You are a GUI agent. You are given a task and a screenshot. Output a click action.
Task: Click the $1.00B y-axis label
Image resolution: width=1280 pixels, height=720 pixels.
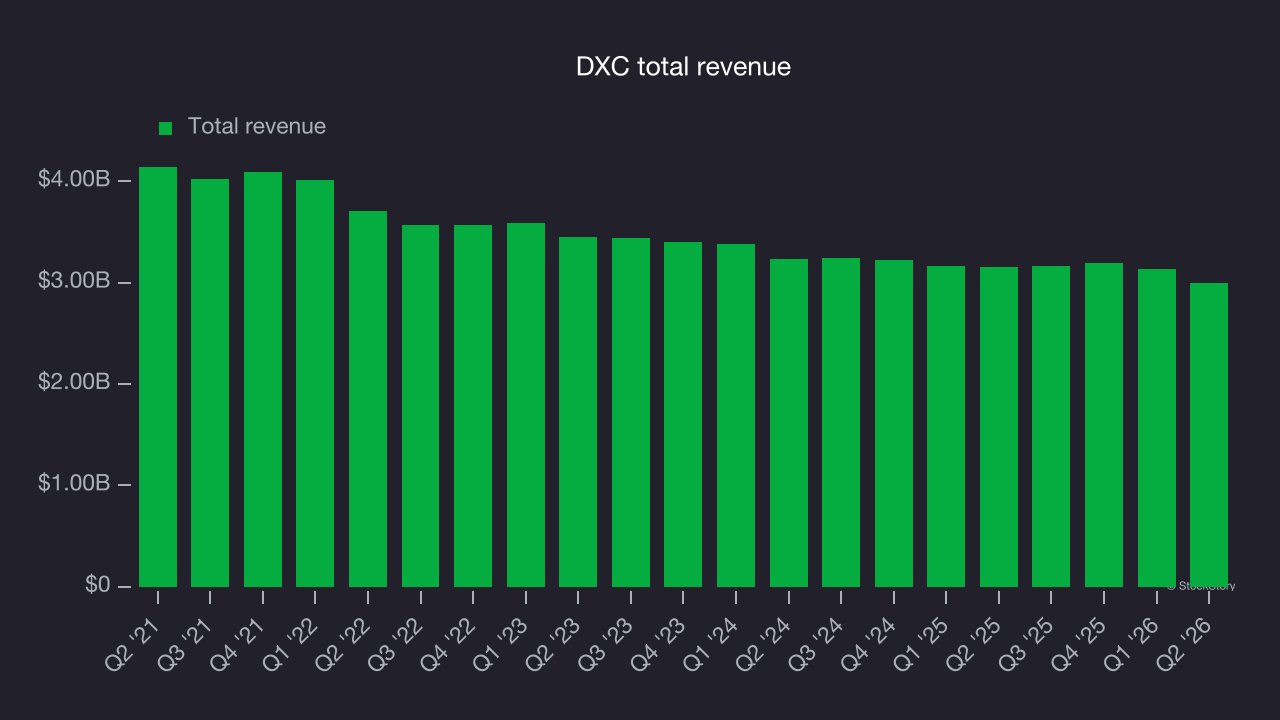pyautogui.click(x=72, y=484)
